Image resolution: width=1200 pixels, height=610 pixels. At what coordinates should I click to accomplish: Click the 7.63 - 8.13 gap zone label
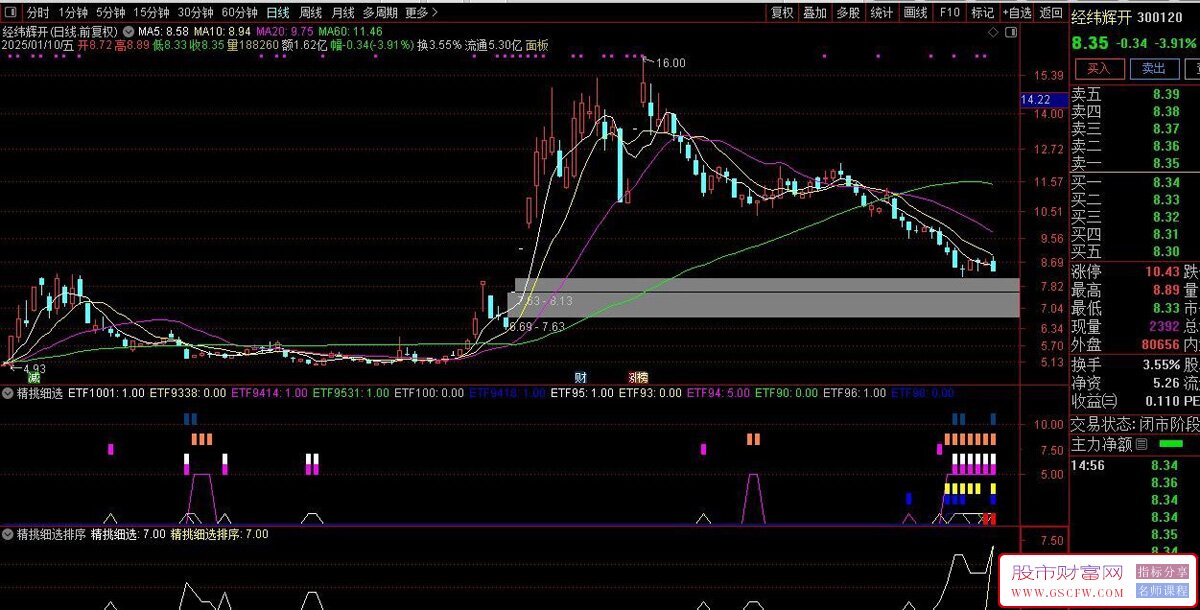pyautogui.click(x=546, y=300)
